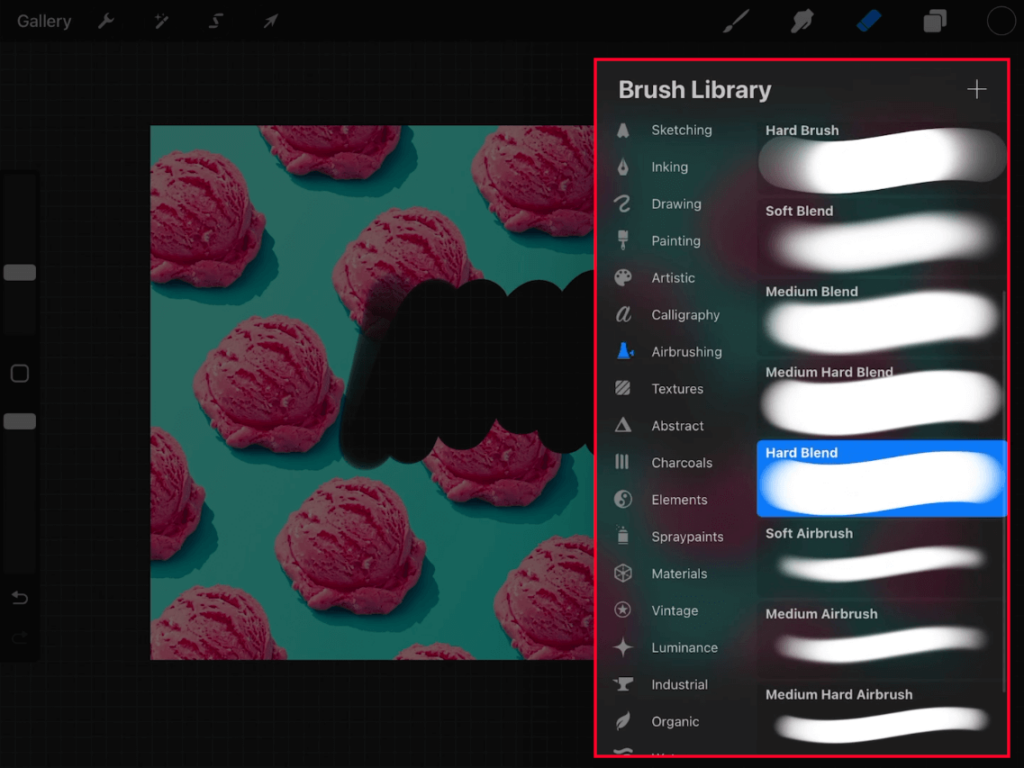This screenshot has height=768, width=1024.
Task: Activate the Selection tool
Action: (x=216, y=20)
